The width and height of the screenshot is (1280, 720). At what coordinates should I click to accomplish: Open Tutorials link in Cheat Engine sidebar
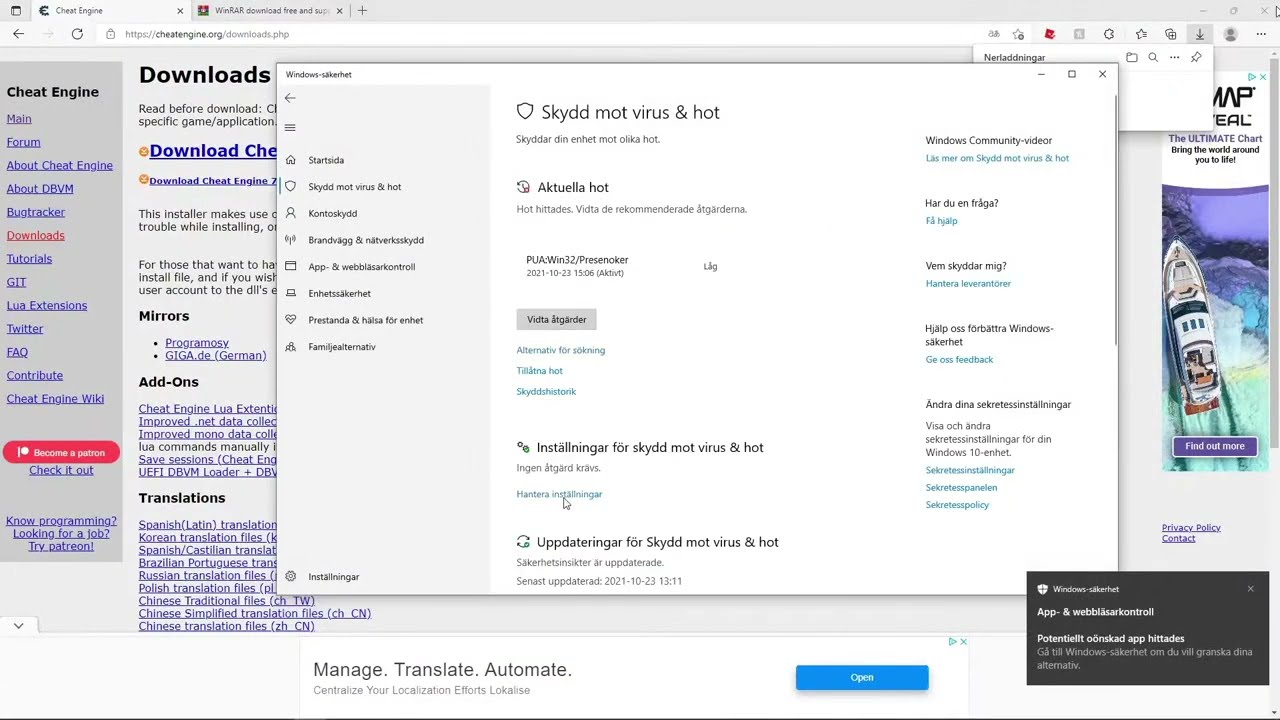click(29, 259)
